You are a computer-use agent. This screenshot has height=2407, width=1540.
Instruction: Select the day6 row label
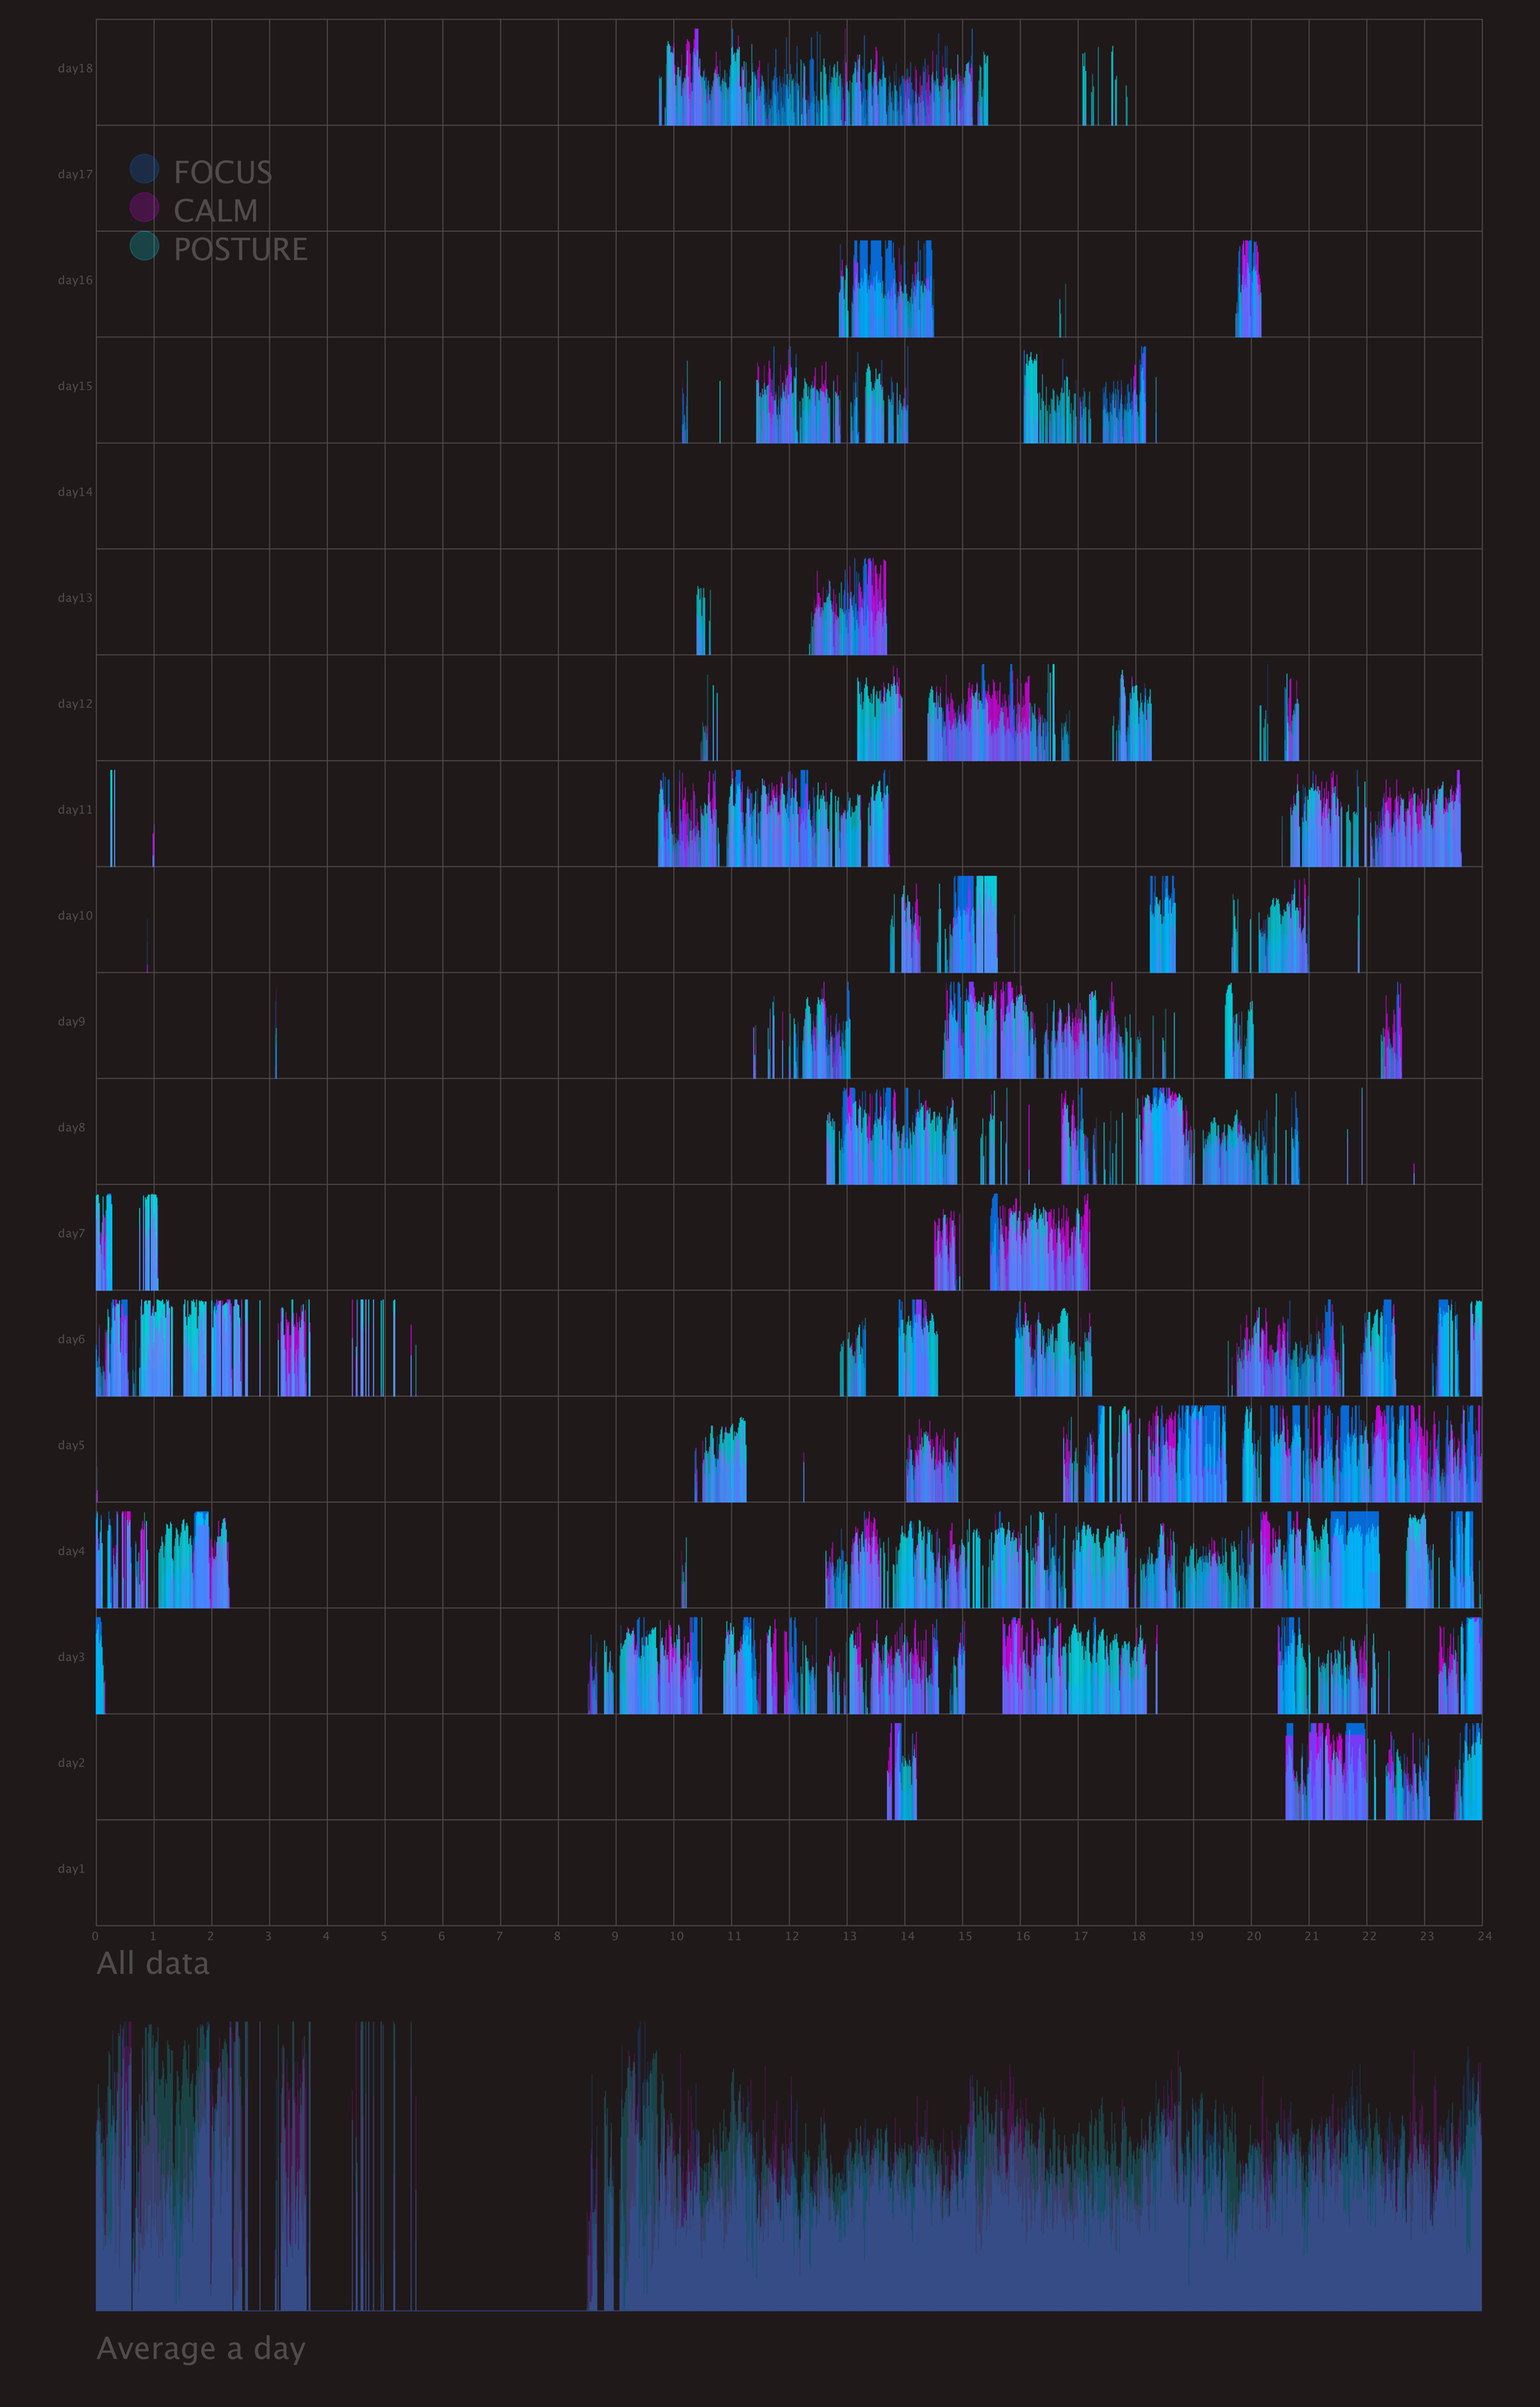(x=71, y=1339)
